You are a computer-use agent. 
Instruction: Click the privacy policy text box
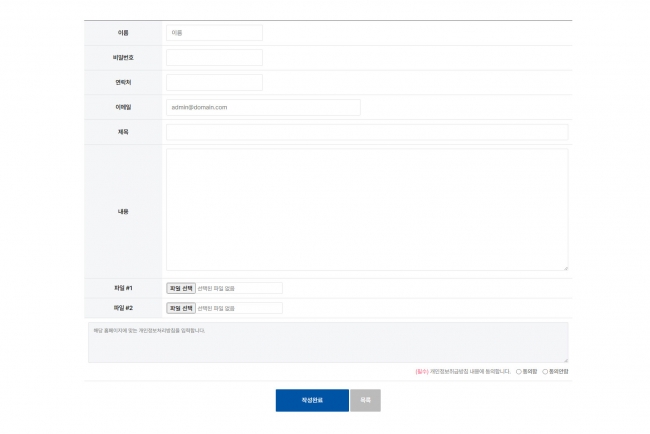(x=326, y=342)
